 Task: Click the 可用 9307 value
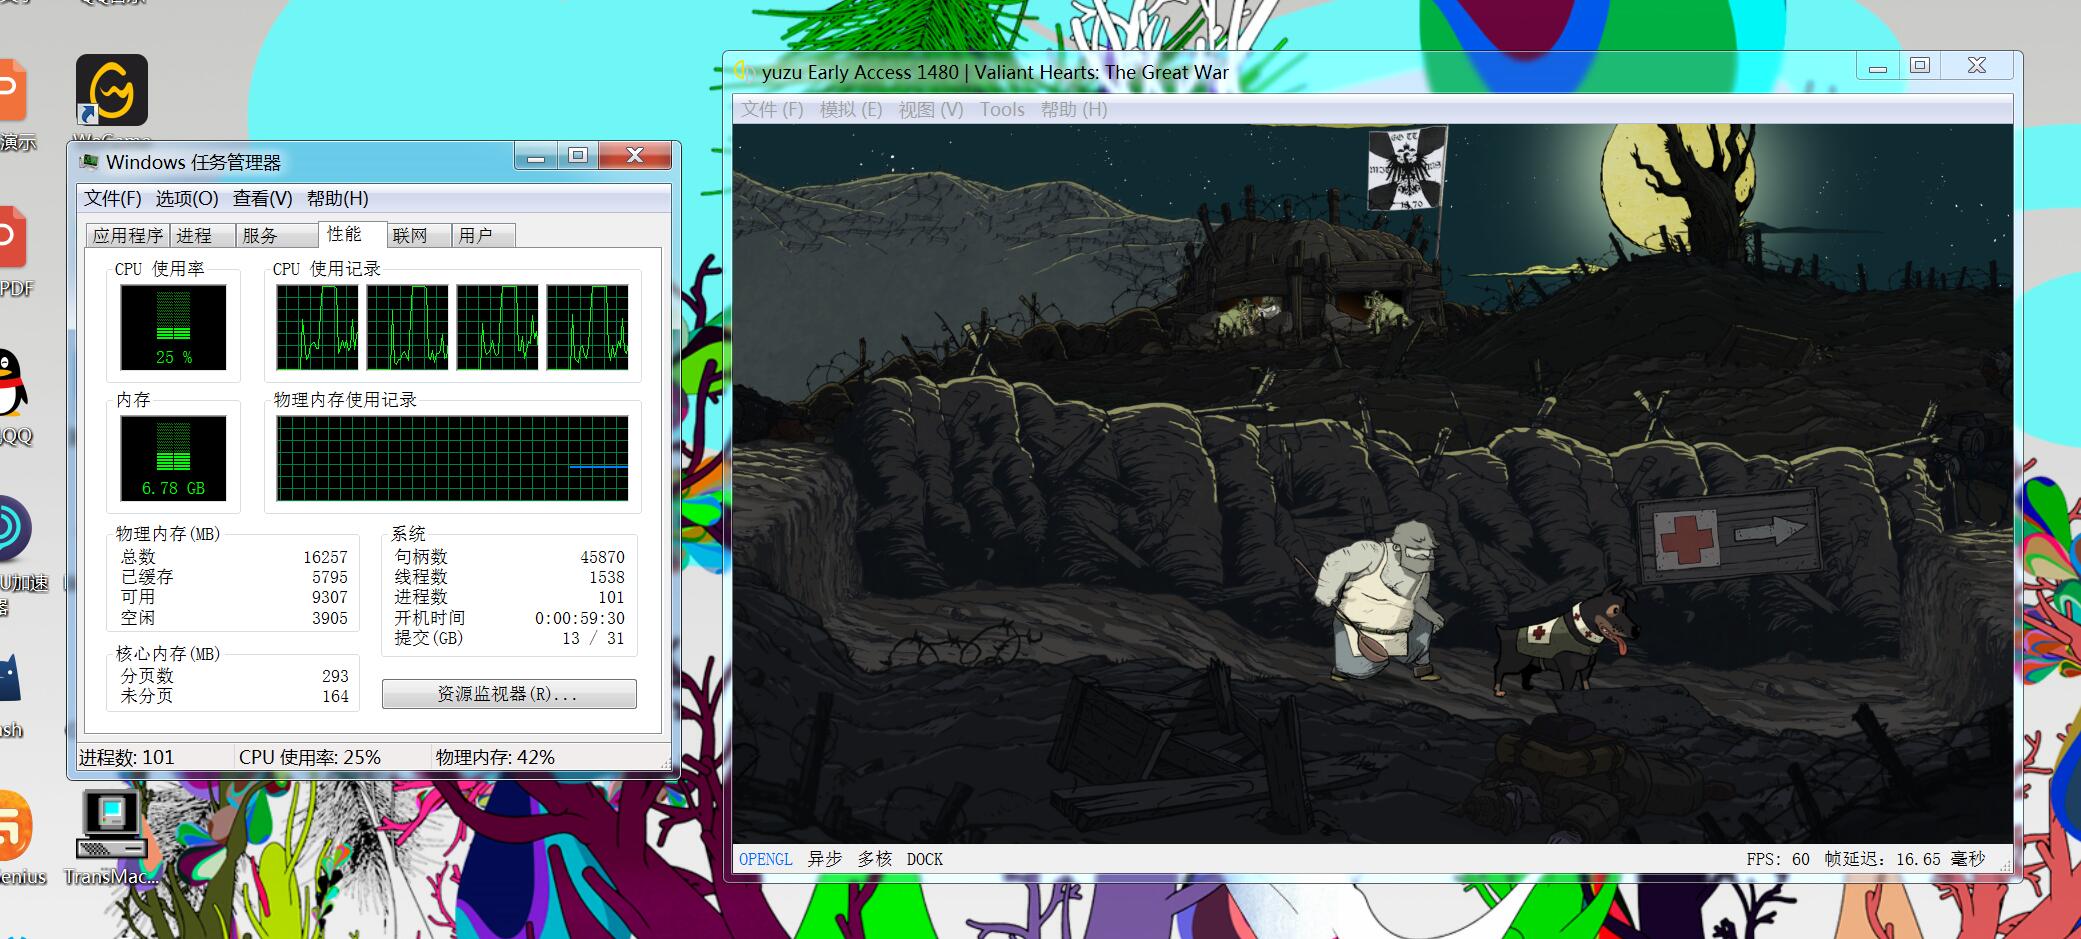click(x=329, y=597)
